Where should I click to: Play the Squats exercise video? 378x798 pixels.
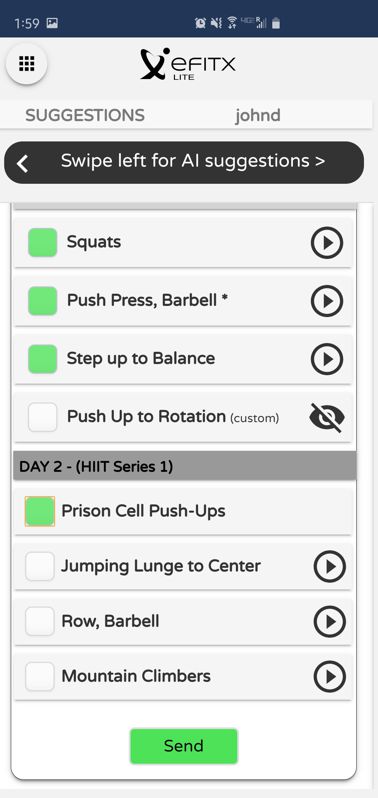click(x=327, y=243)
